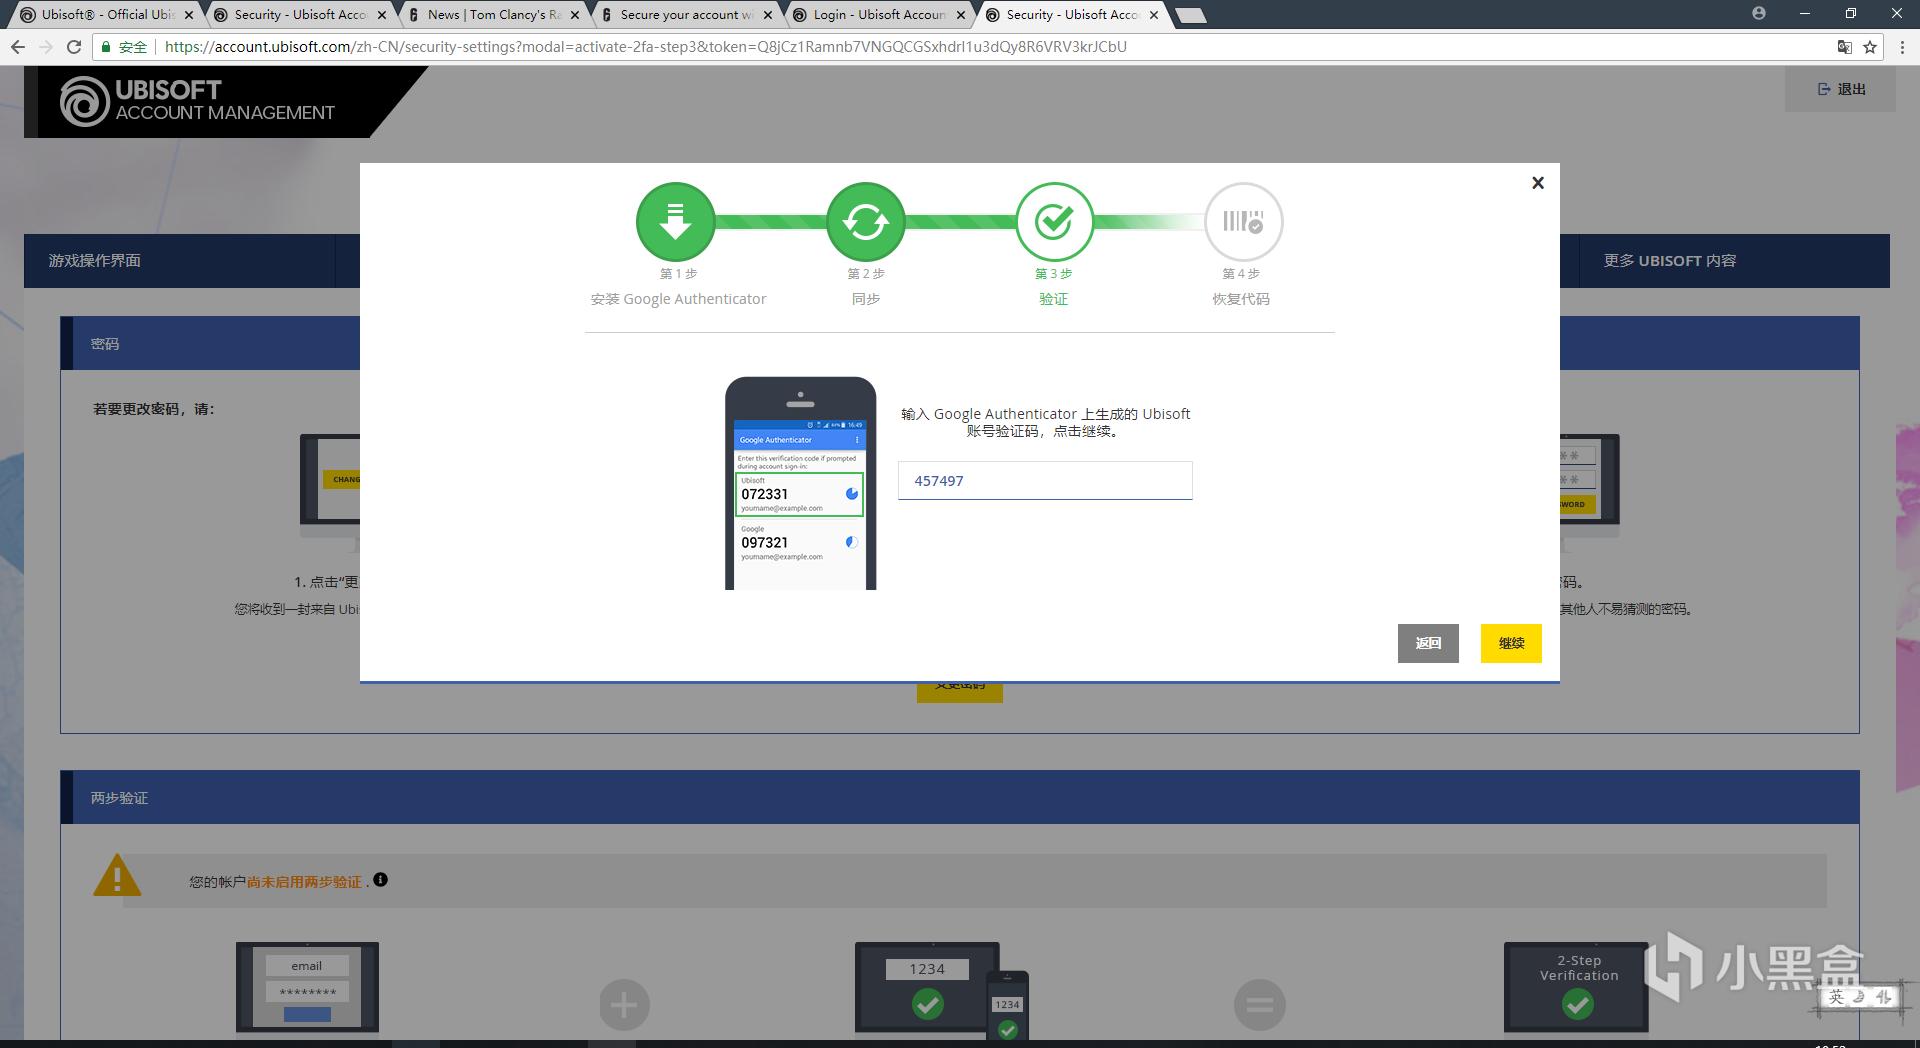Click the phone Google Authenticator illustration
This screenshot has width=1920, height=1048.
pyautogui.click(x=800, y=483)
